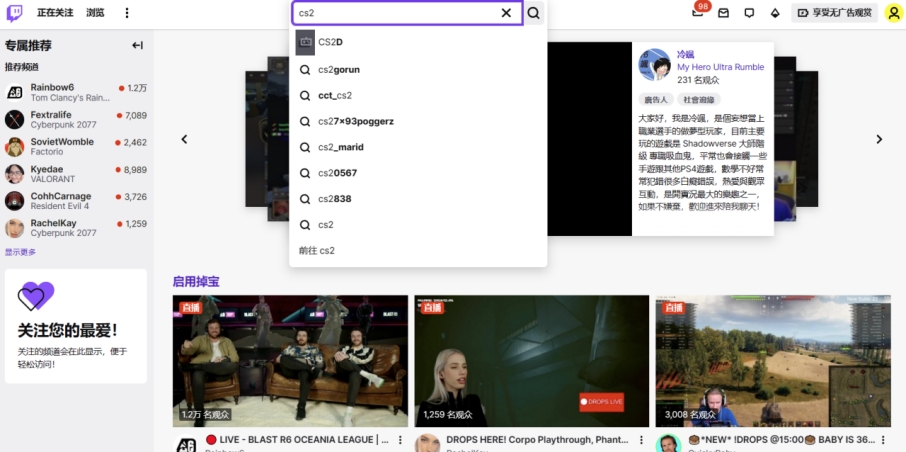
Task: Choose the cs2gorun search suggestion
Action: [418, 69]
